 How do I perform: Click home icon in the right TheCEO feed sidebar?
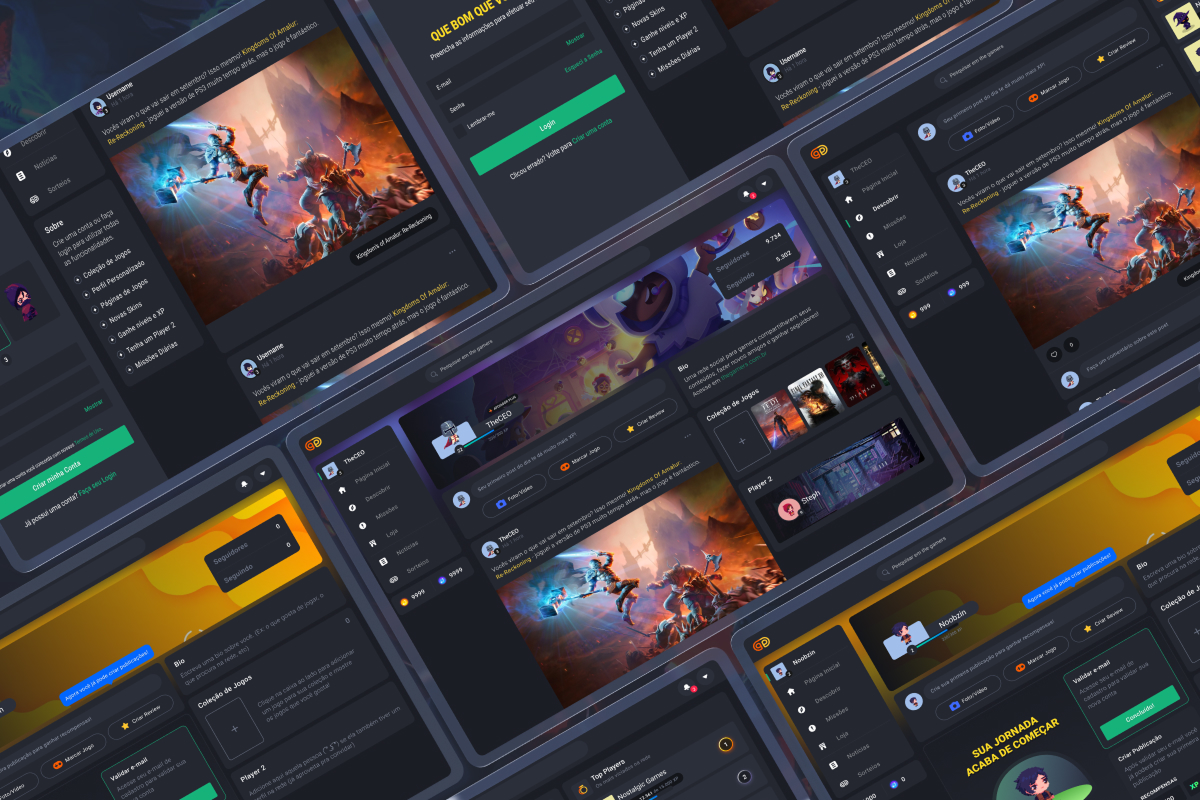pos(849,199)
